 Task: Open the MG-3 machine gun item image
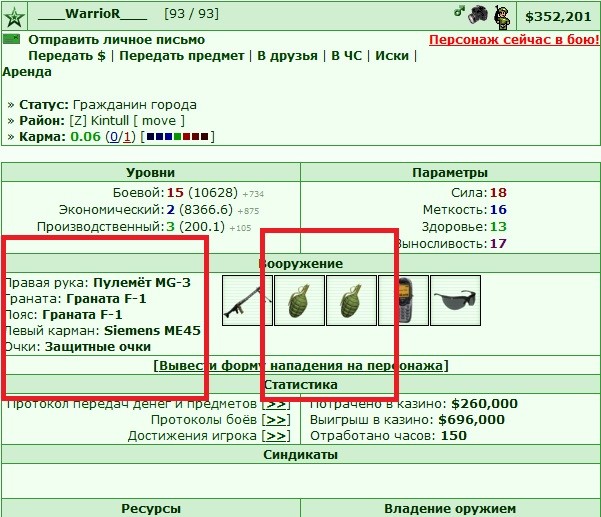point(247,300)
